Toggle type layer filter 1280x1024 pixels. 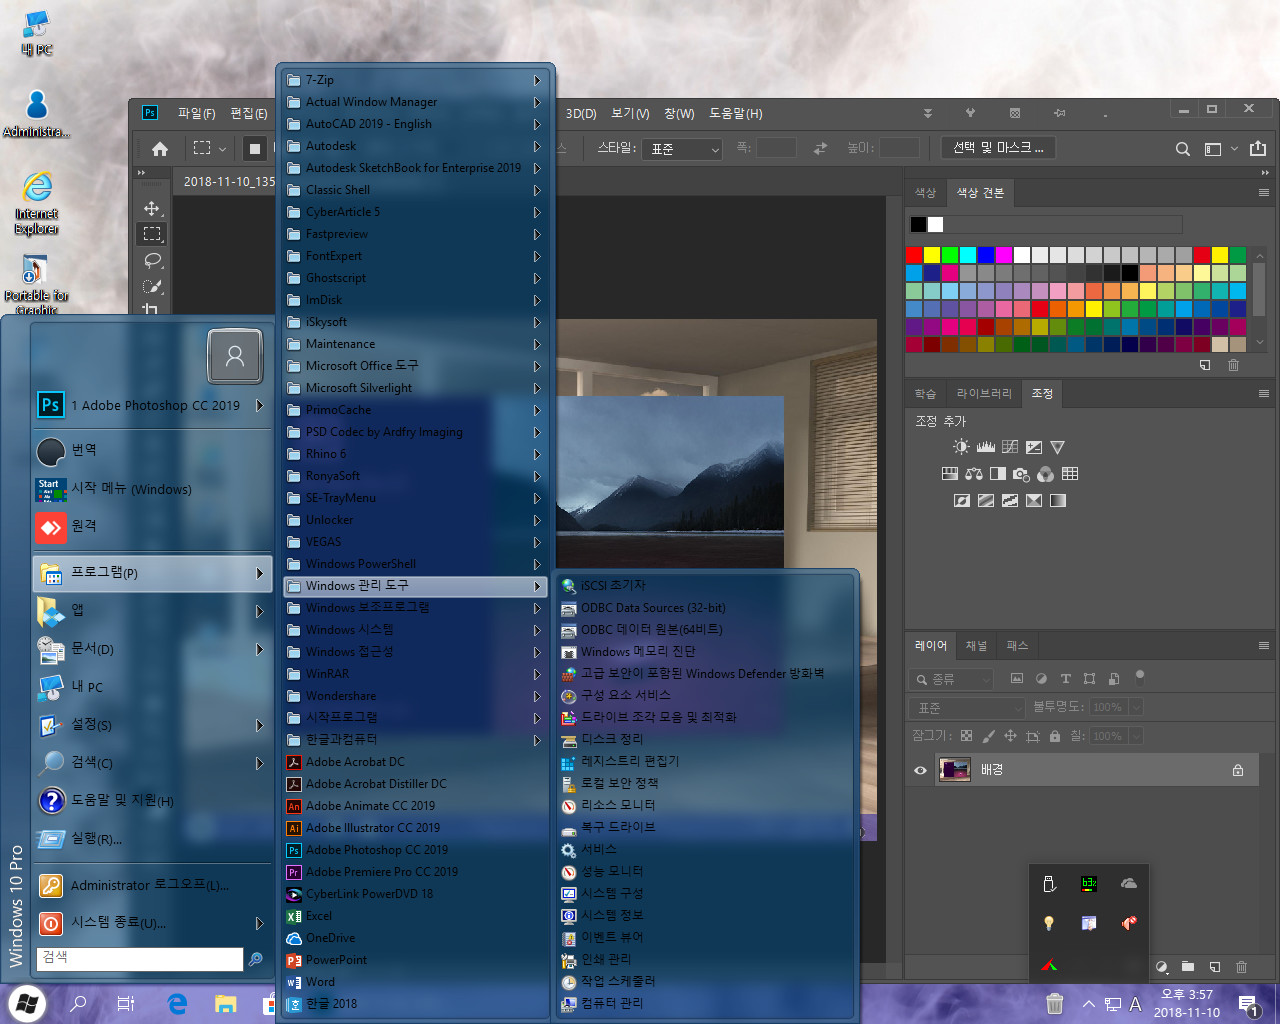coord(1065,679)
